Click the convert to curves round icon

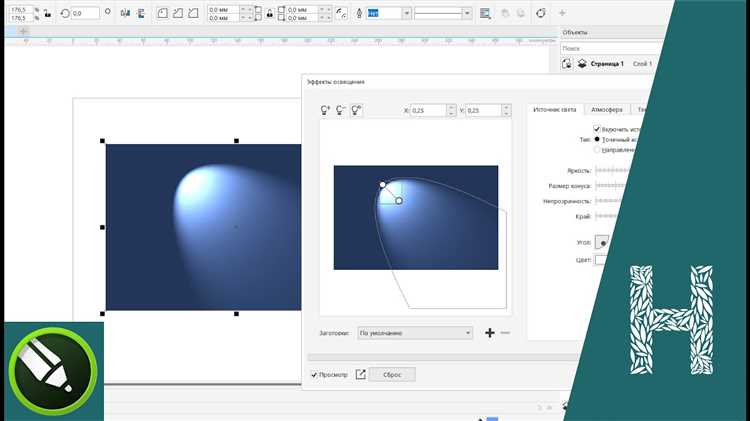(541, 13)
